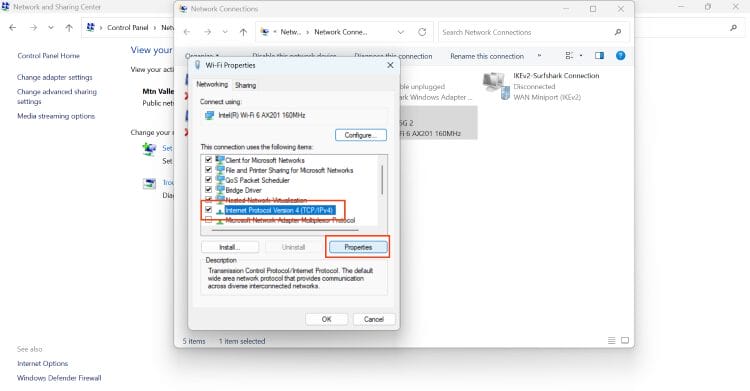The width and height of the screenshot is (750, 391).
Task: Click the items list vertical scrollbar
Action: (382, 180)
